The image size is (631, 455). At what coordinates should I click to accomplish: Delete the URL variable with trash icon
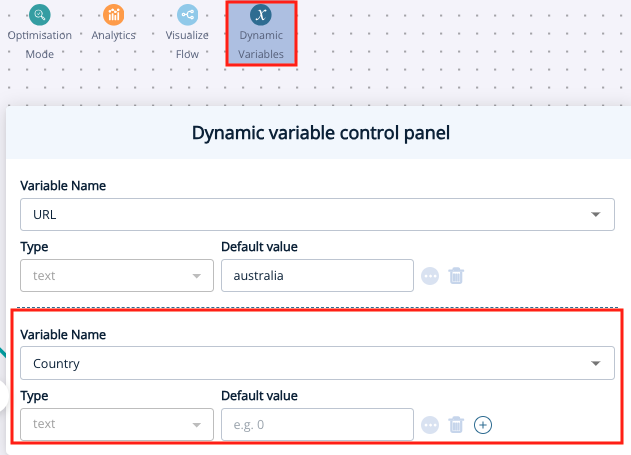(x=456, y=276)
